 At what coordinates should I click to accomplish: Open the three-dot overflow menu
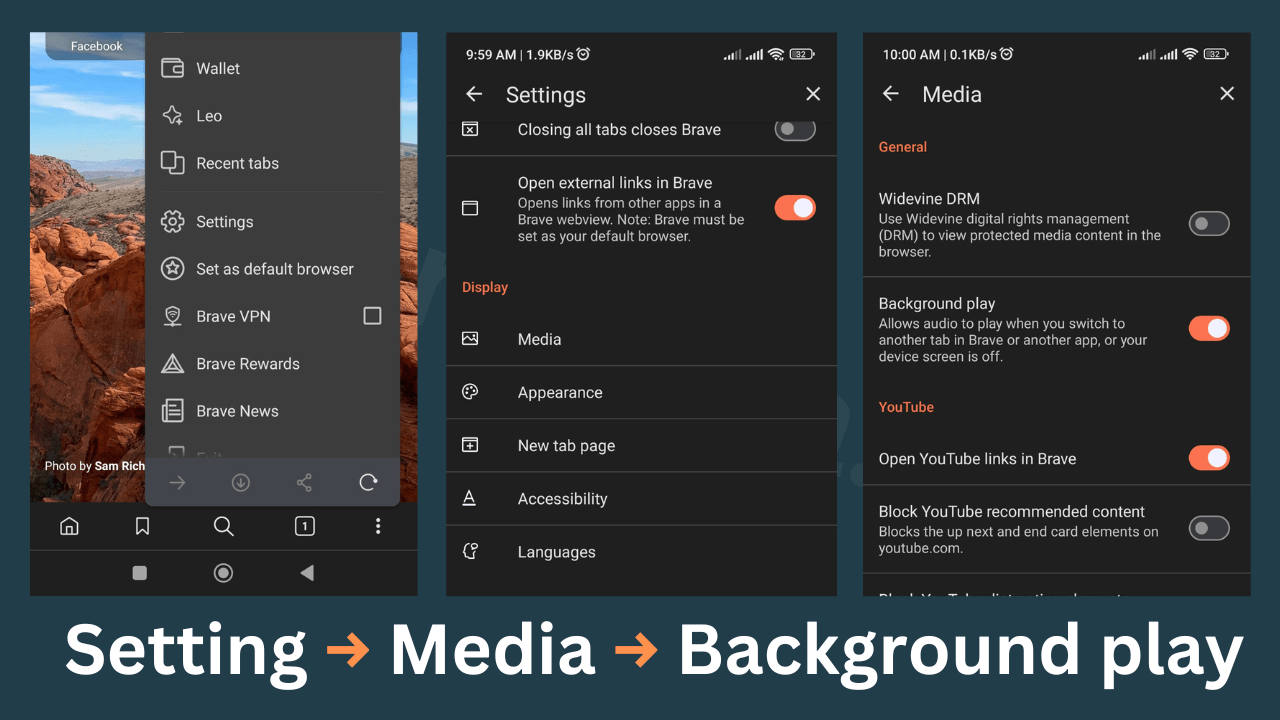(378, 526)
